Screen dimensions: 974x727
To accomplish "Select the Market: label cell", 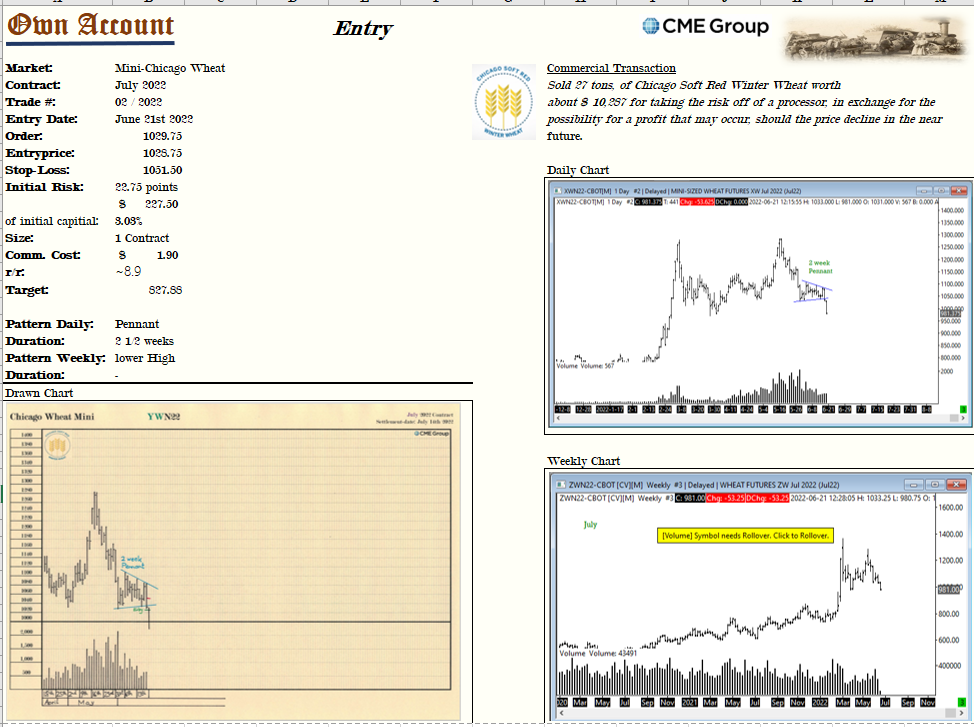I will coord(29,68).
